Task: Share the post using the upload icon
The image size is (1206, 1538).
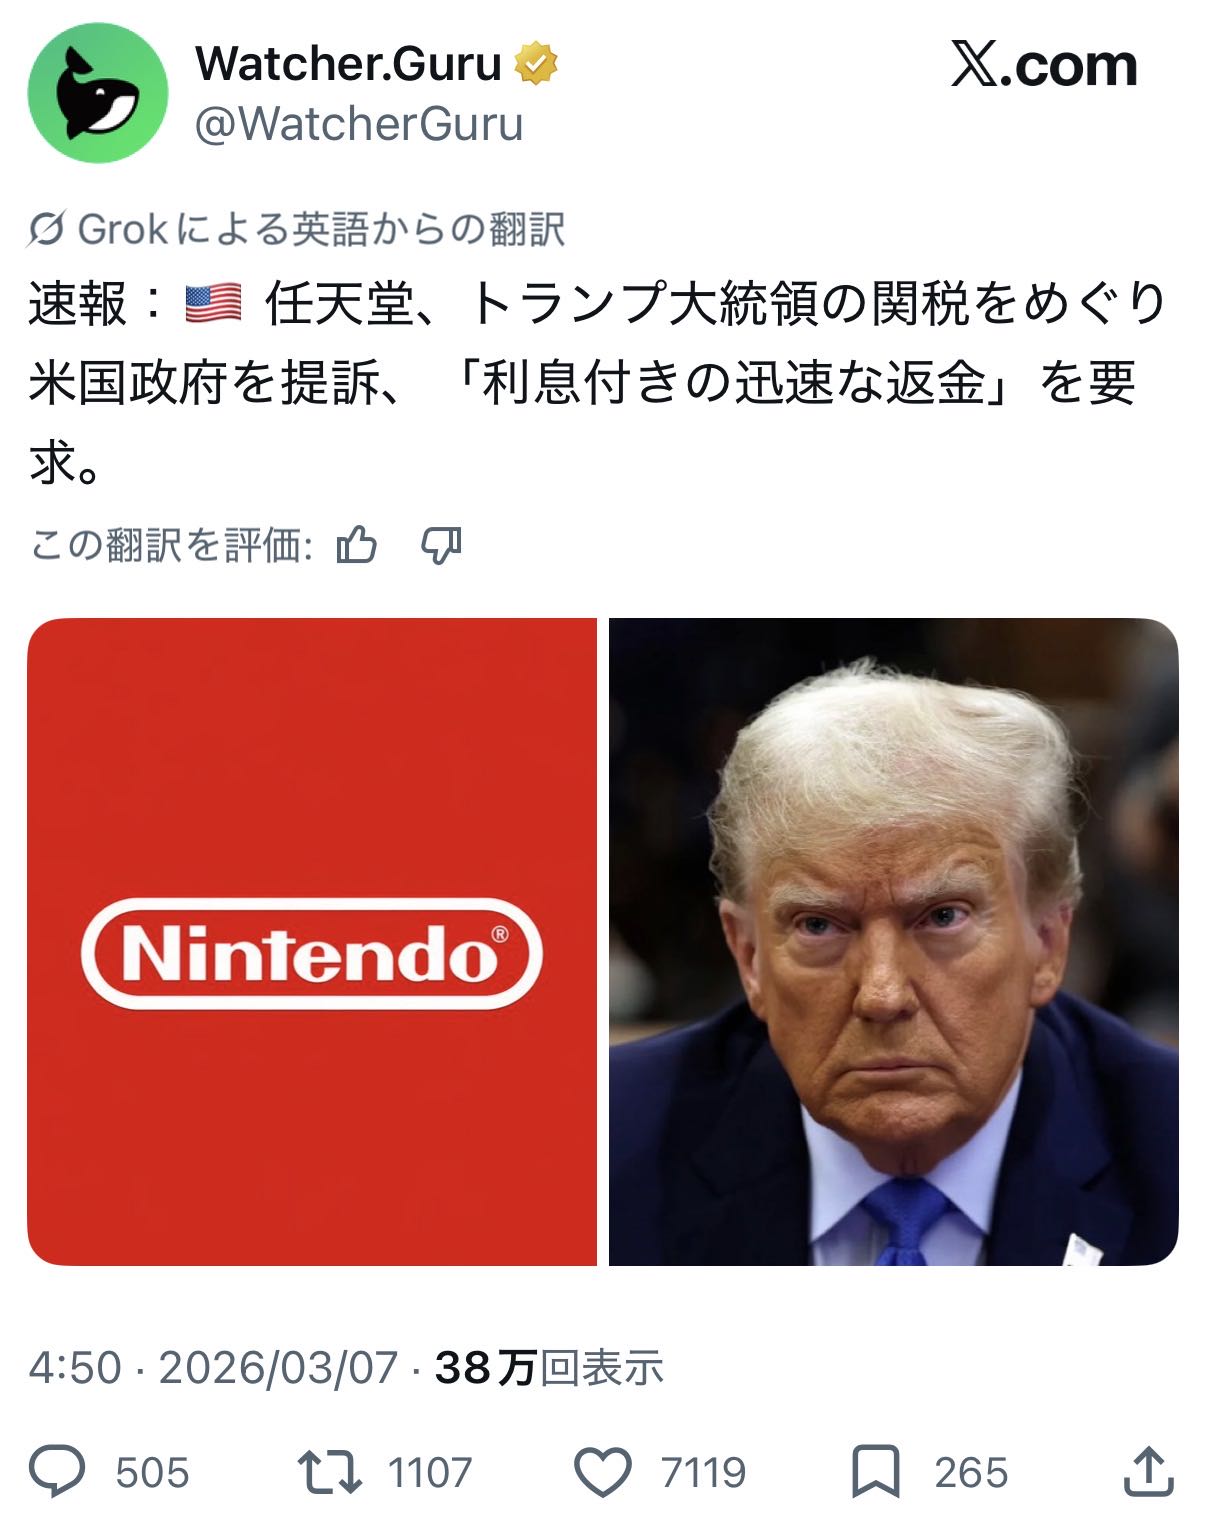Action: click(x=1148, y=1471)
